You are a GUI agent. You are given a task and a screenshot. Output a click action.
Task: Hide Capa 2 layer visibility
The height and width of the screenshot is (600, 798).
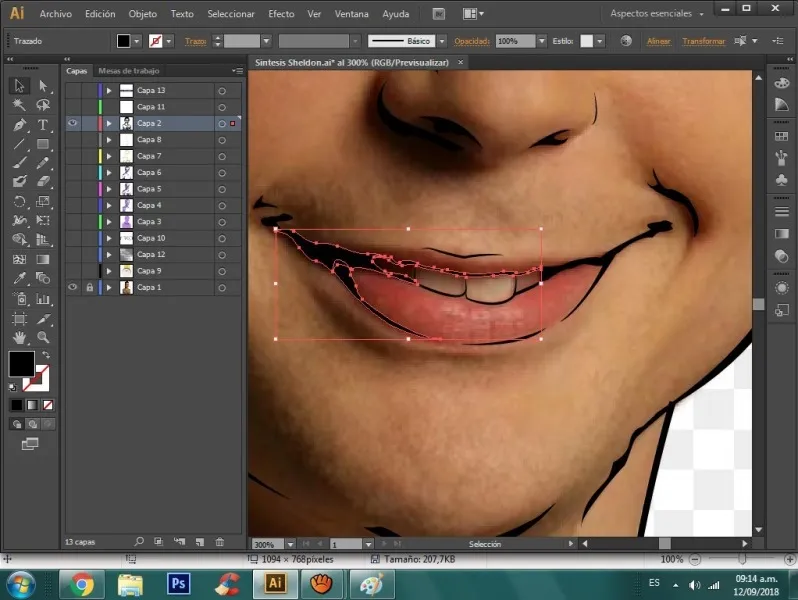[73, 123]
